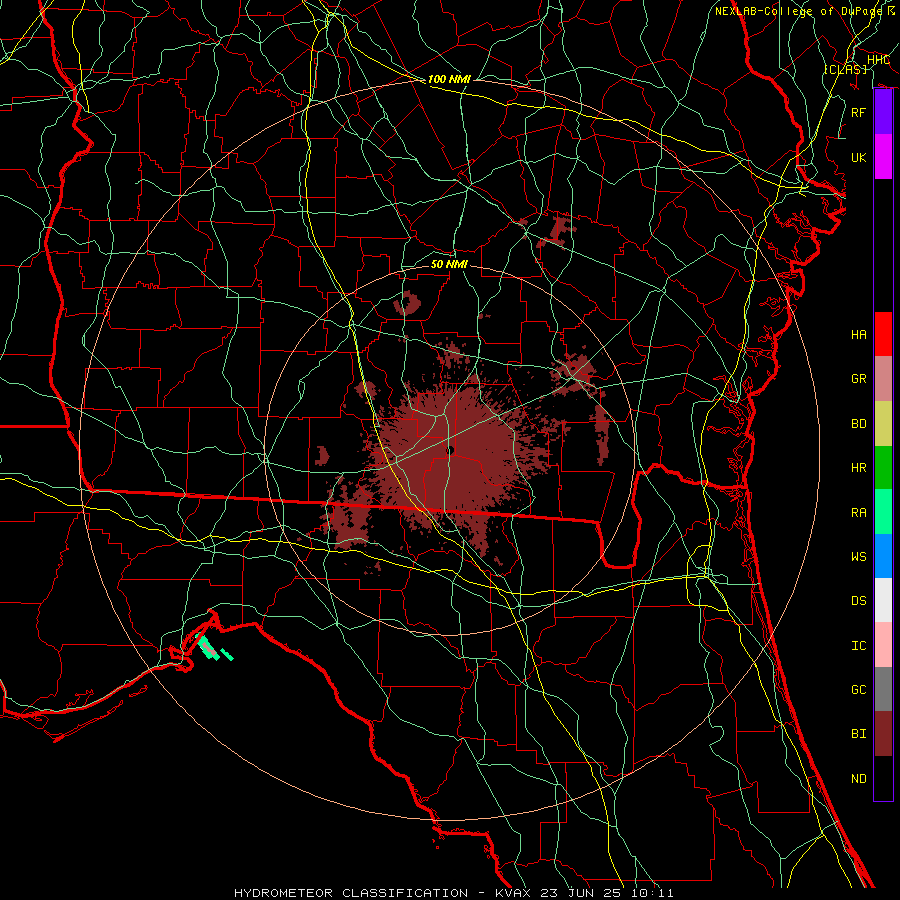Image resolution: width=900 pixels, height=900 pixels.
Task: Click the BD legend label
Action: (859, 424)
